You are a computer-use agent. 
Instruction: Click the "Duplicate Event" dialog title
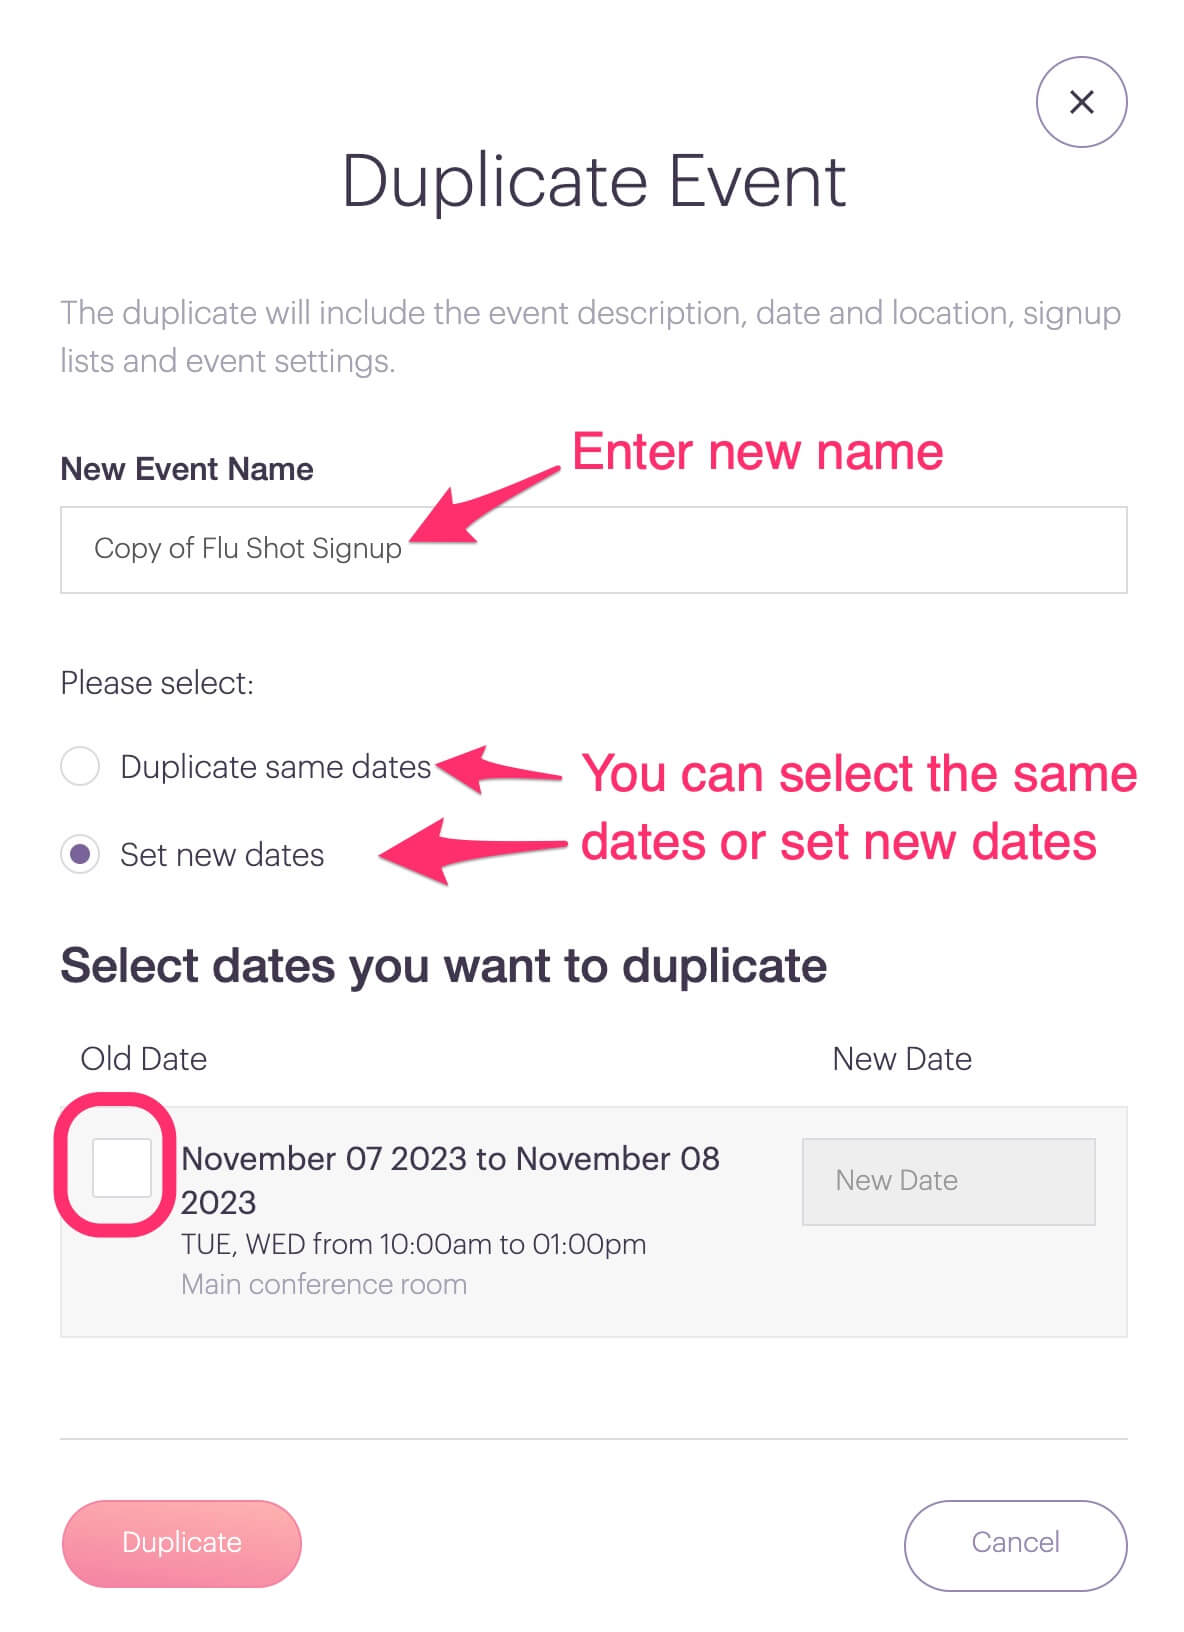pyautogui.click(x=594, y=182)
